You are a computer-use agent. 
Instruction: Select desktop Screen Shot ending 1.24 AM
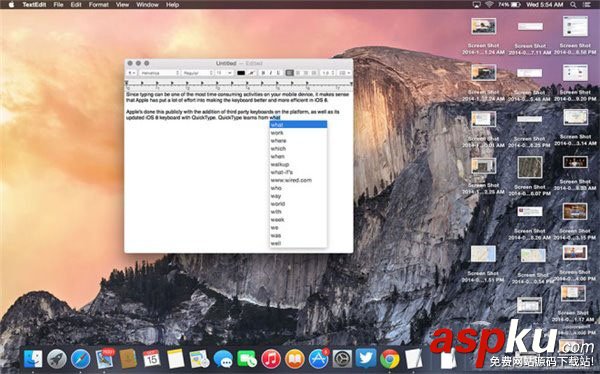(483, 37)
